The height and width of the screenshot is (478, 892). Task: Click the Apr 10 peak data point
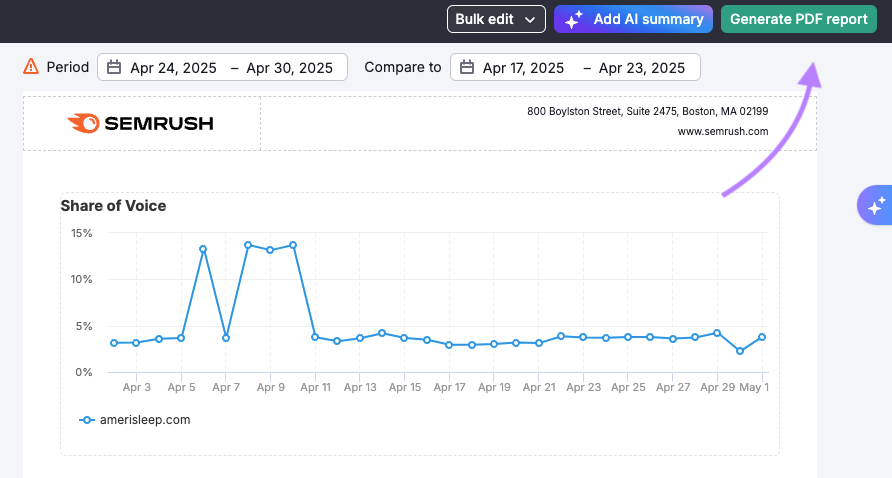pyautogui.click(x=293, y=245)
